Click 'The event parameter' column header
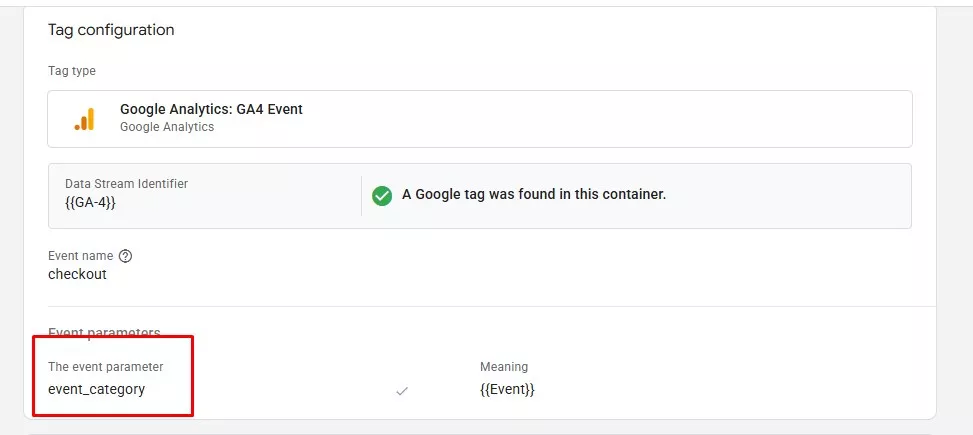973x435 pixels. pyautogui.click(x=105, y=367)
